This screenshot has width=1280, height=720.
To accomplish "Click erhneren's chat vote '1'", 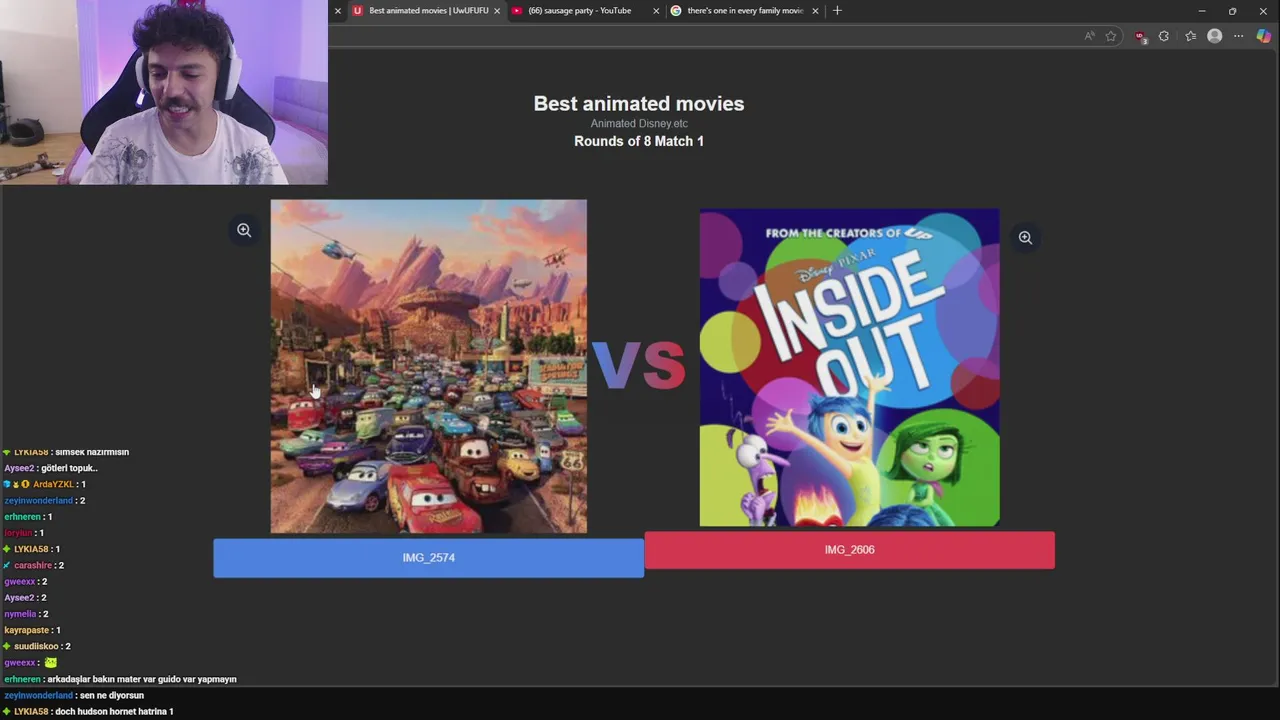I will (x=50, y=517).
